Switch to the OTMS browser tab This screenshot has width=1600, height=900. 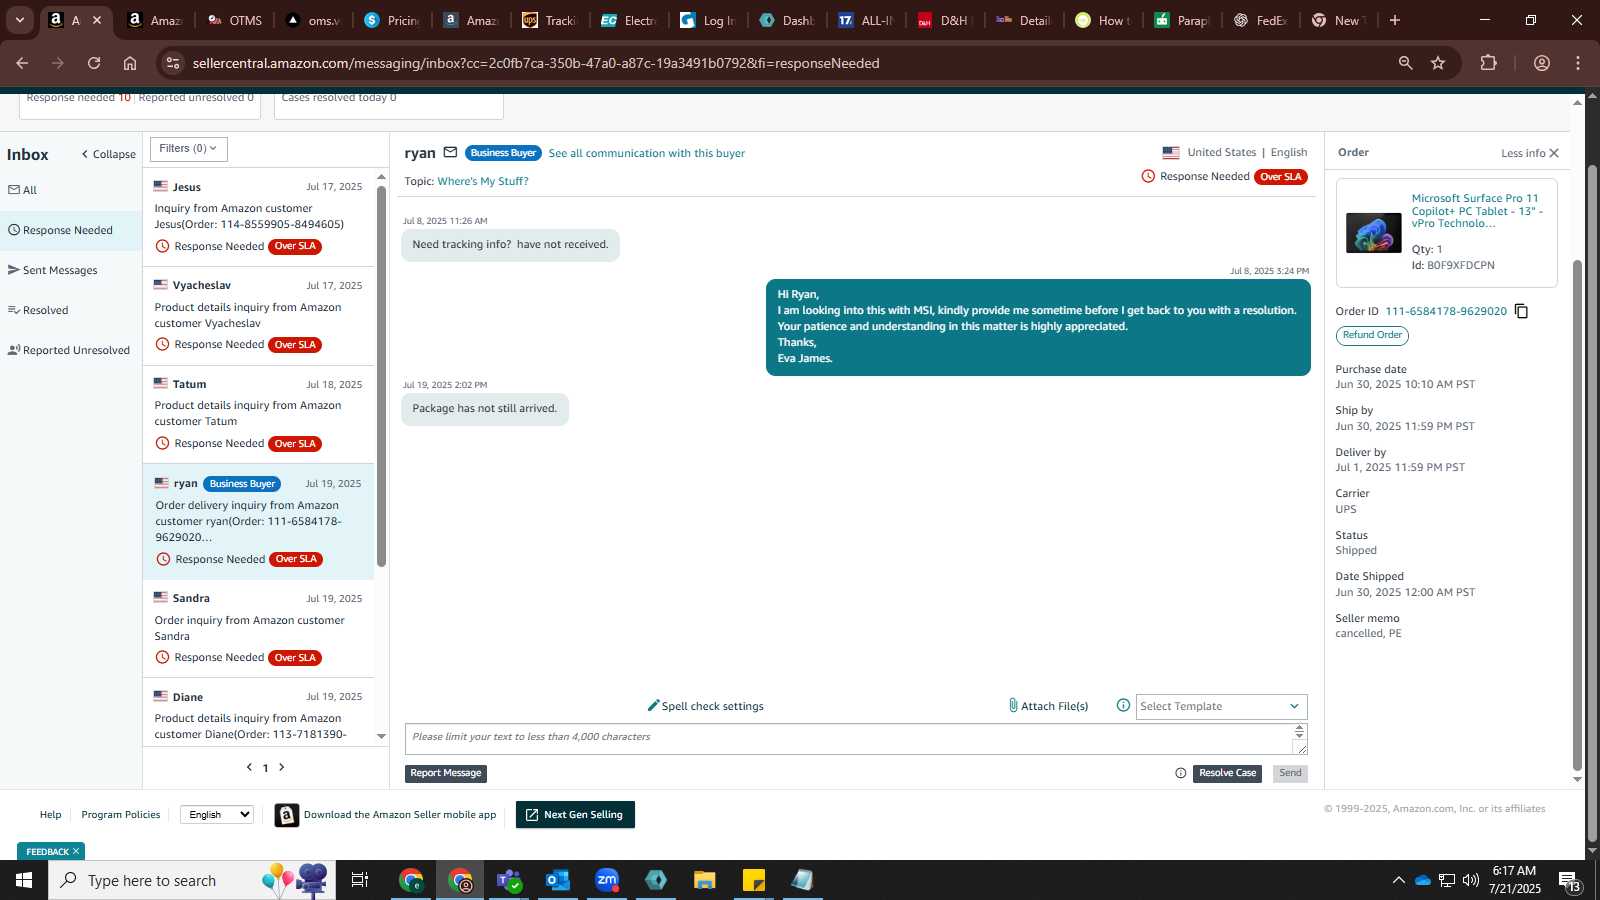pos(235,20)
